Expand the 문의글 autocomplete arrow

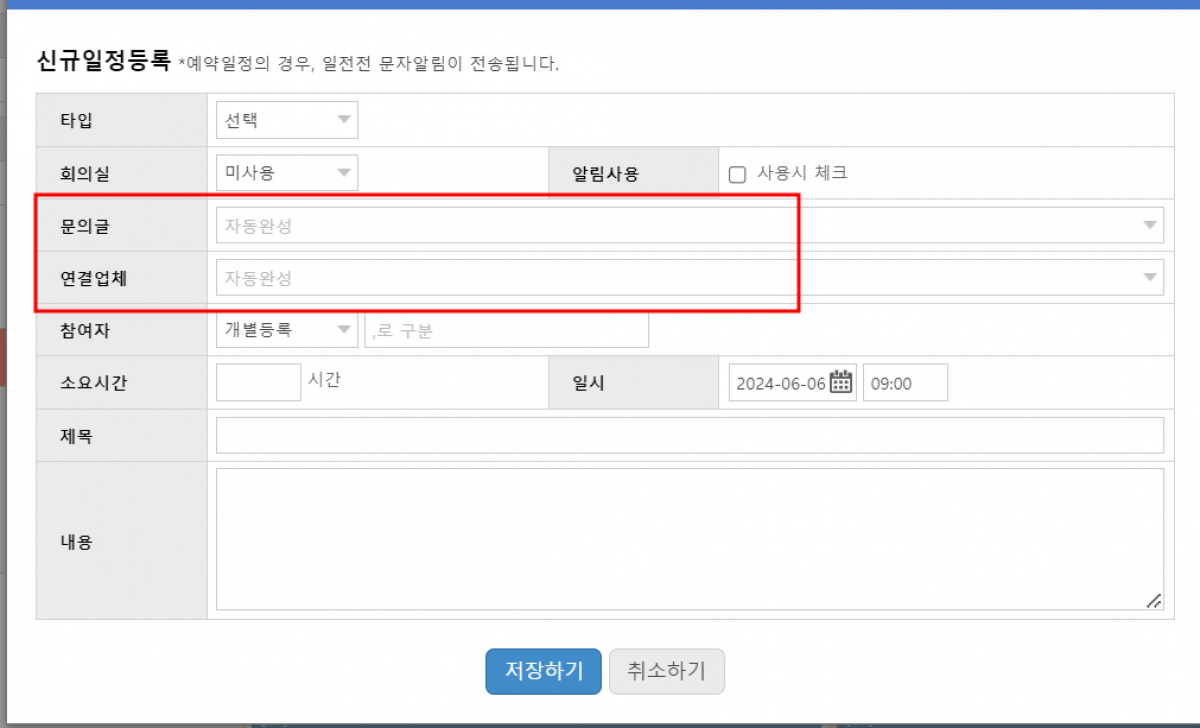point(1150,226)
